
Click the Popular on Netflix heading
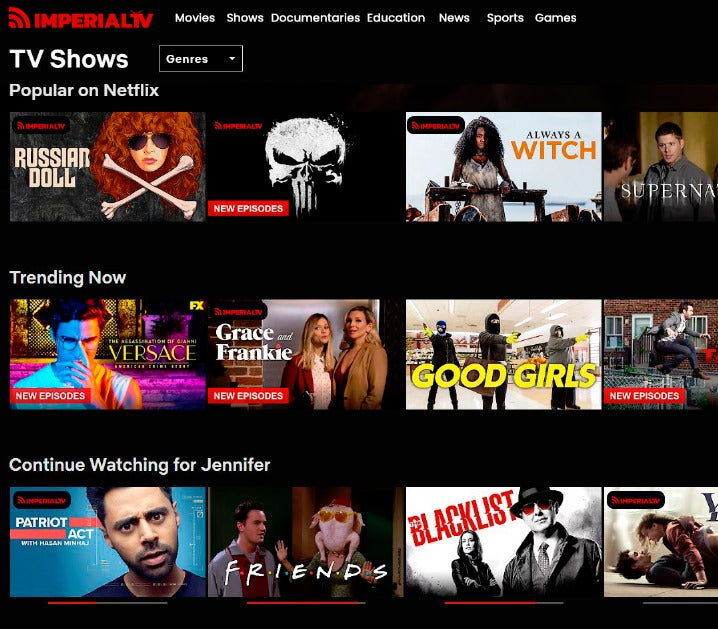84,90
